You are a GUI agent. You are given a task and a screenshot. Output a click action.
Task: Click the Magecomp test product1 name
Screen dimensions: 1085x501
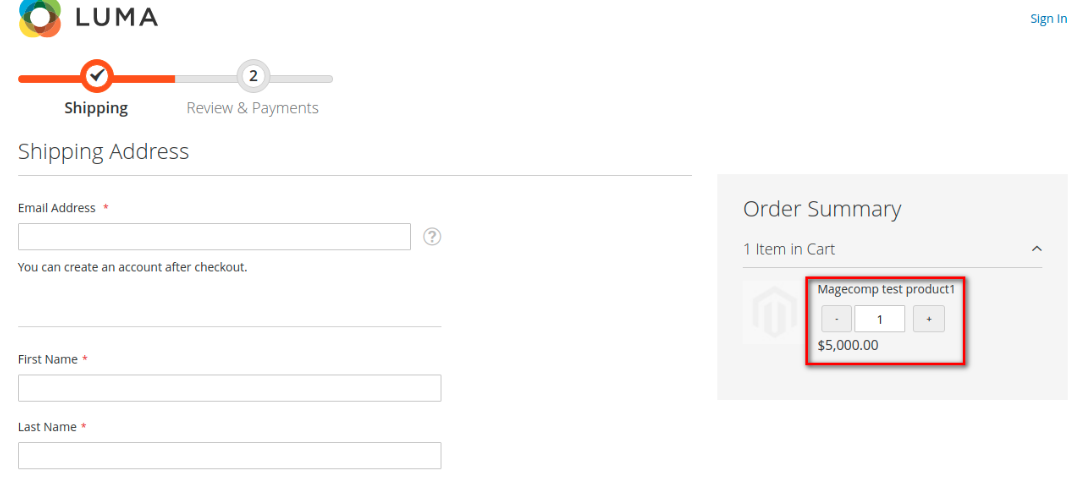[887, 289]
